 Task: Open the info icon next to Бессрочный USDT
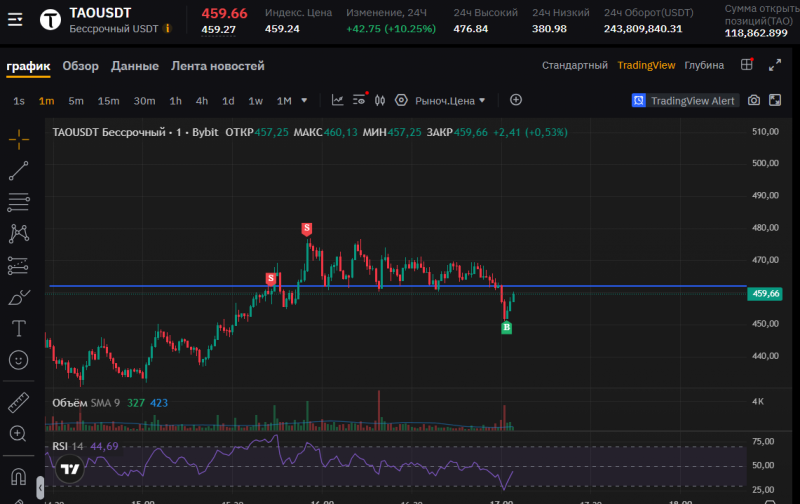(167, 29)
